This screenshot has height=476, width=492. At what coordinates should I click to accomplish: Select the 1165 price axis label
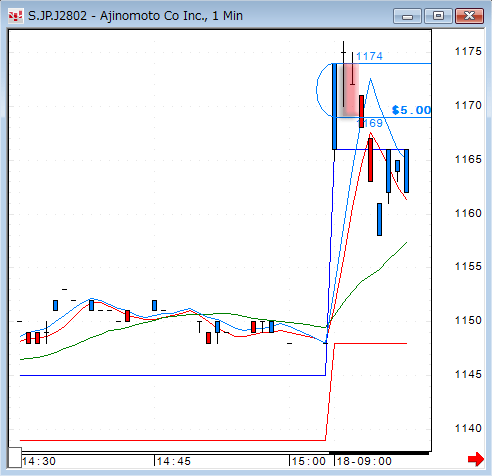(468, 159)
